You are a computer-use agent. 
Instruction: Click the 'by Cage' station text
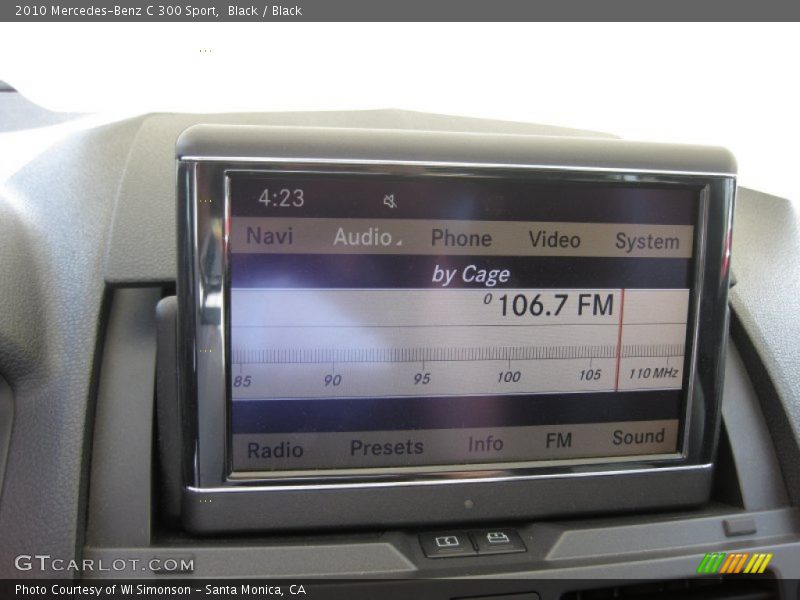point(470,274)
